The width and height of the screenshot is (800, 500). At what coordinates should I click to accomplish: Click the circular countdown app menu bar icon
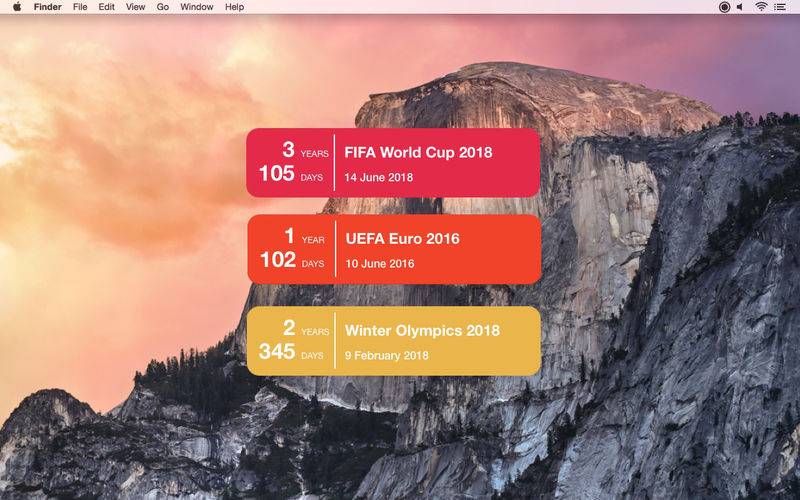click(724, 7)
